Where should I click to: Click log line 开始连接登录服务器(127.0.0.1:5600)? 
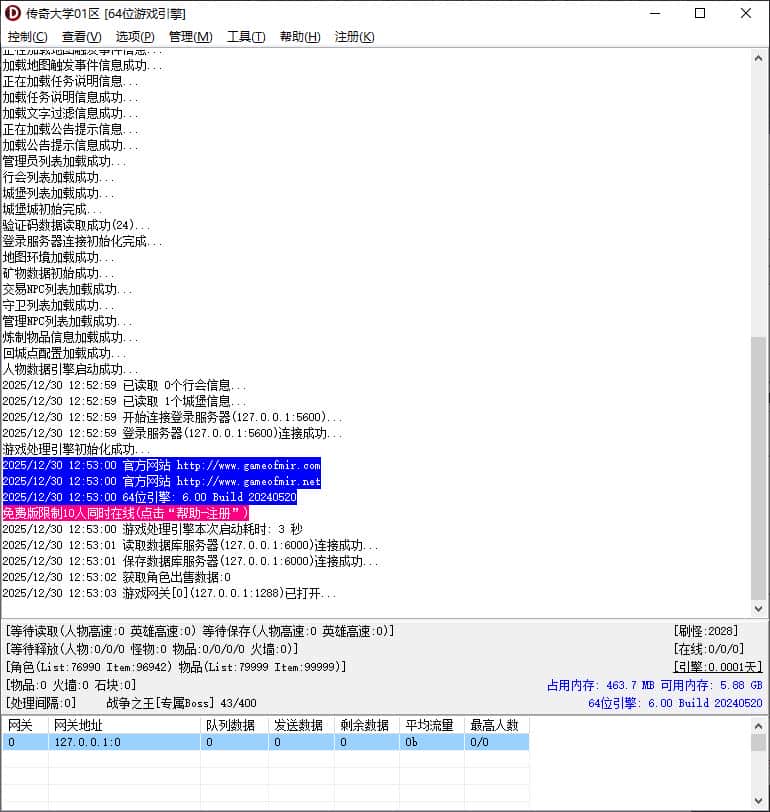[172, 417]
